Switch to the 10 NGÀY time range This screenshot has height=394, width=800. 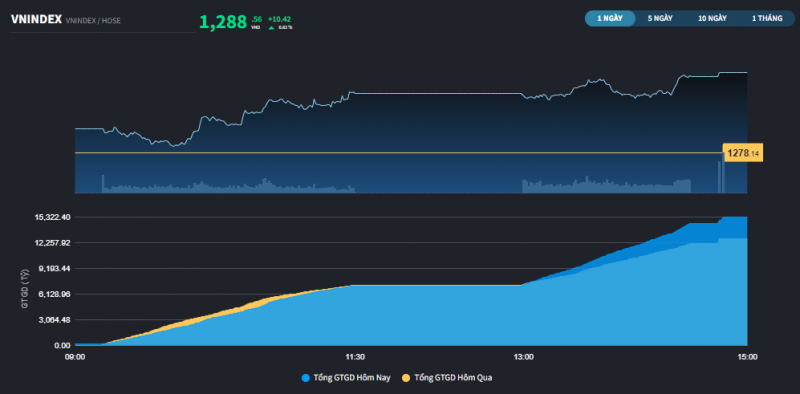(712, 18)
